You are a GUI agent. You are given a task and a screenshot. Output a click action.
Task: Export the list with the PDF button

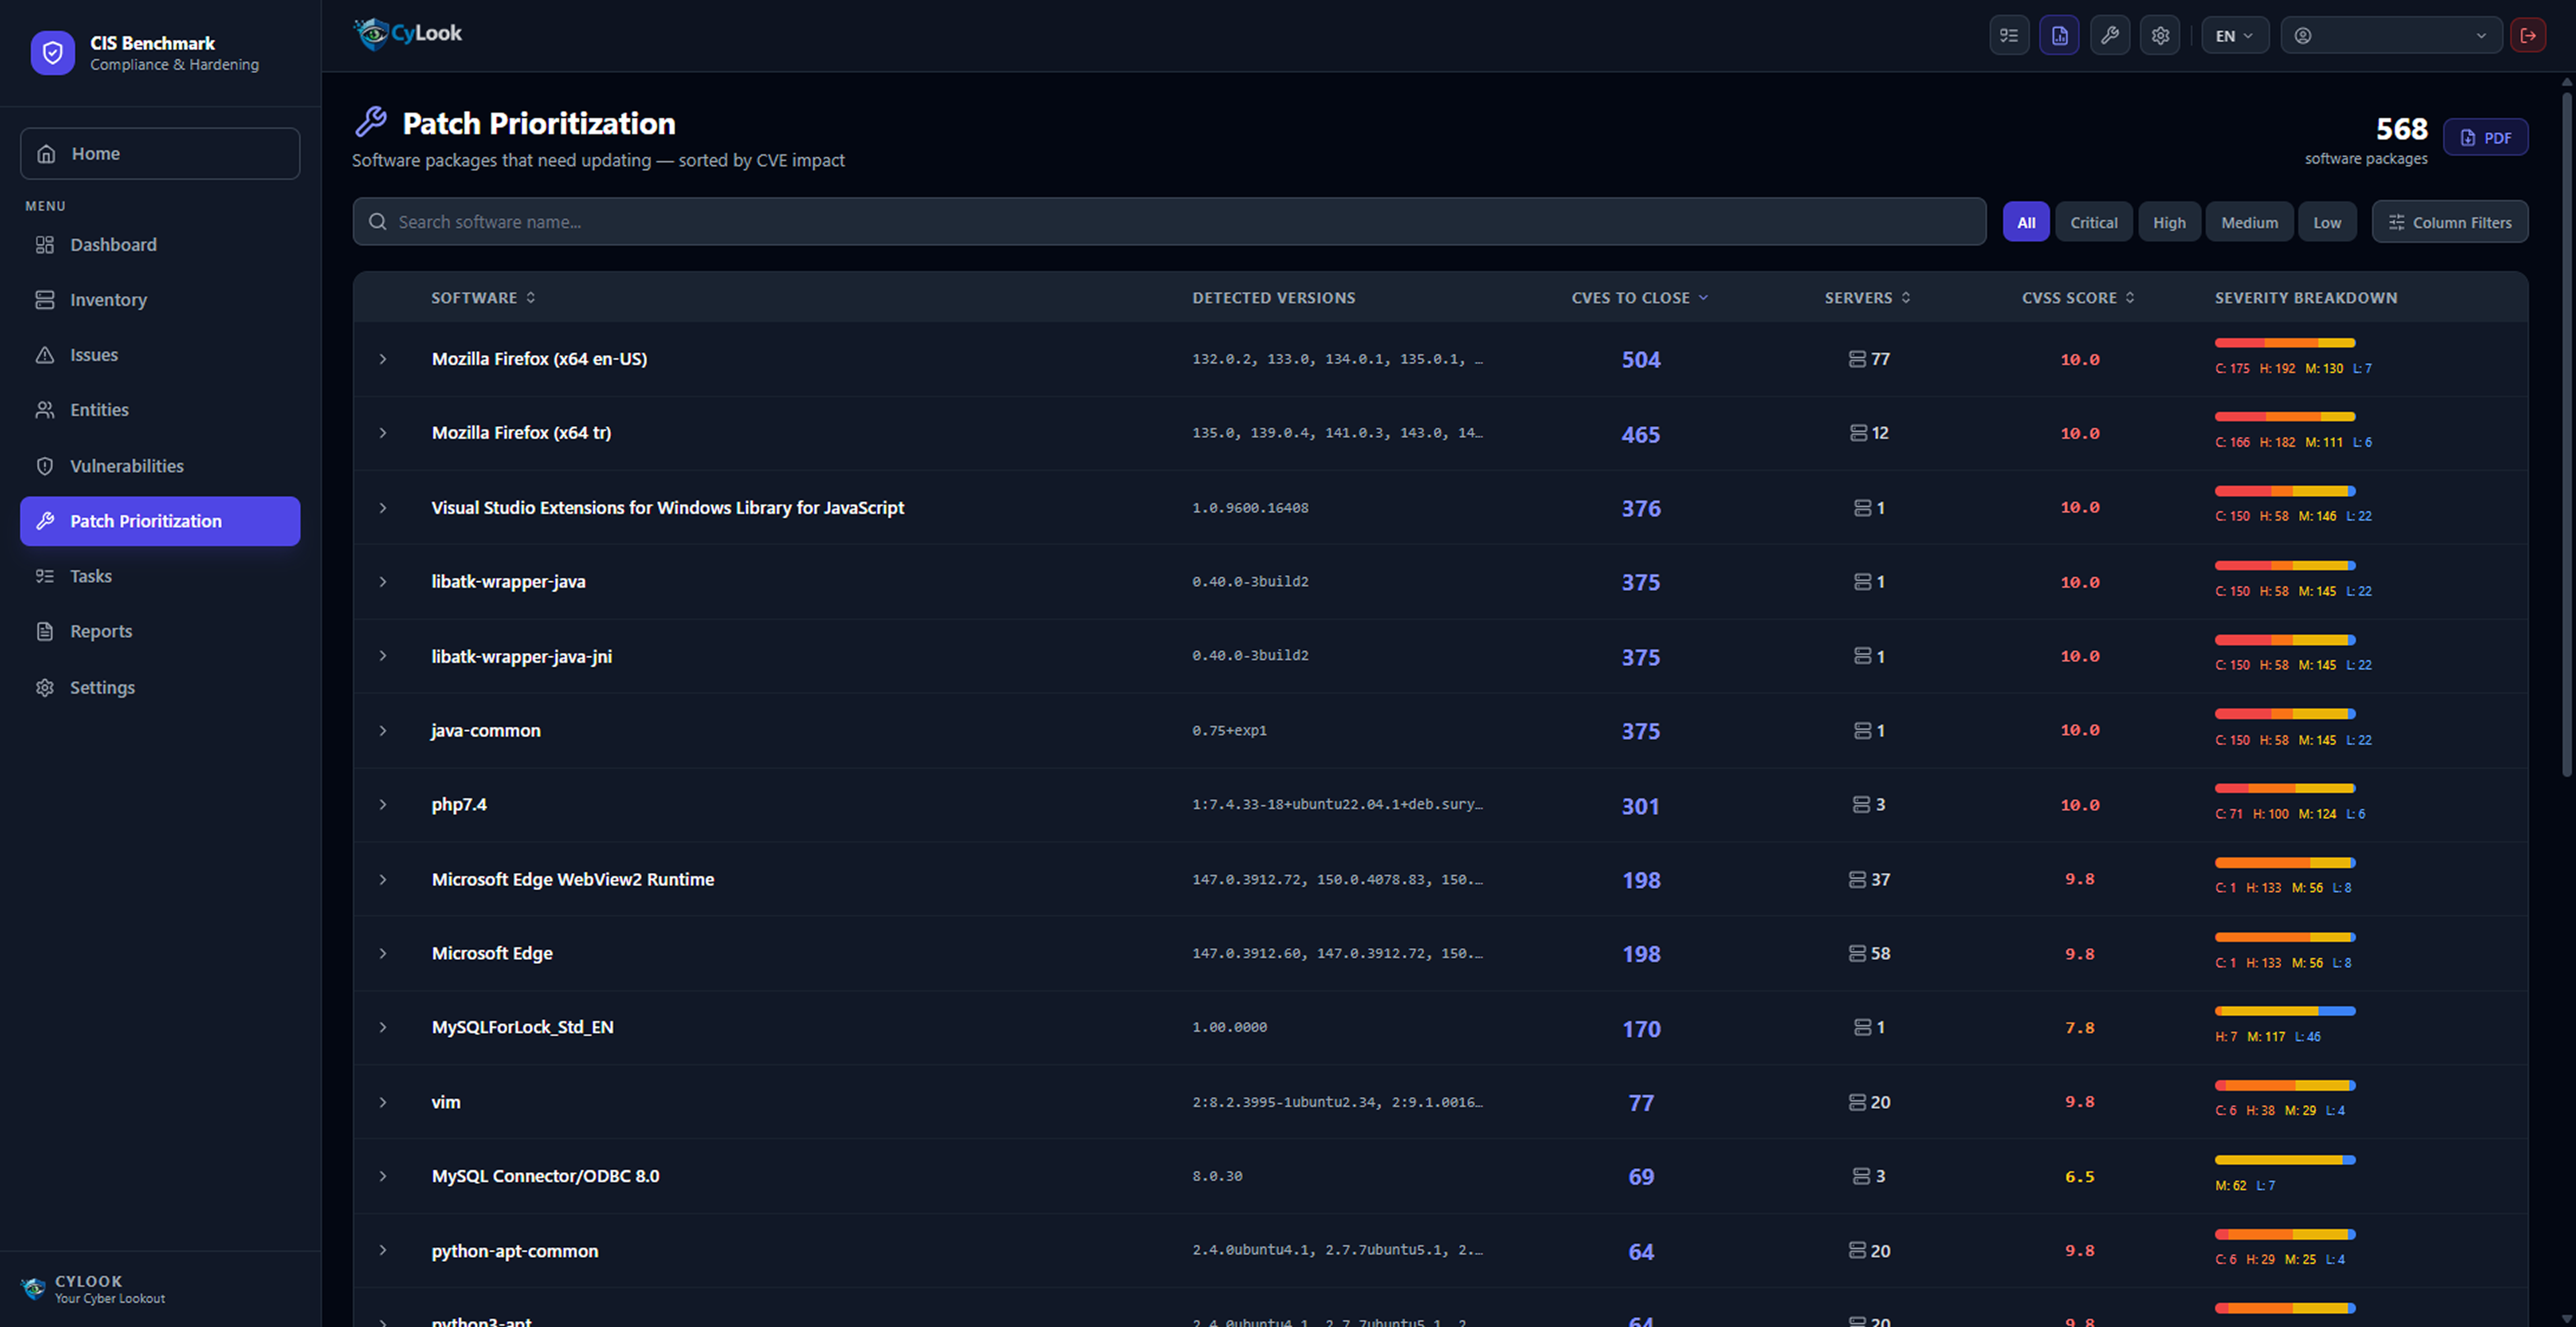pos(2485,138)
